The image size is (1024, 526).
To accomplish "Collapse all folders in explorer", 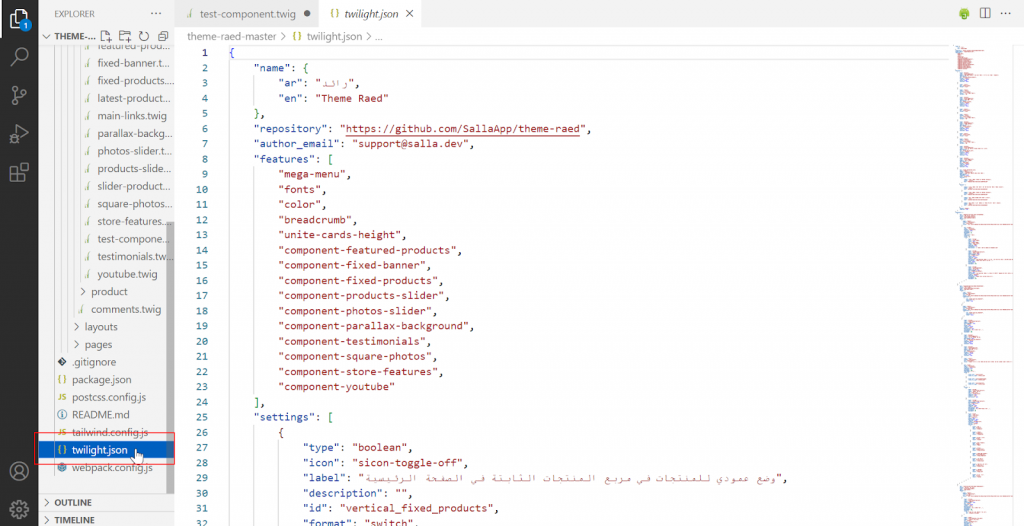I will 163,36.
